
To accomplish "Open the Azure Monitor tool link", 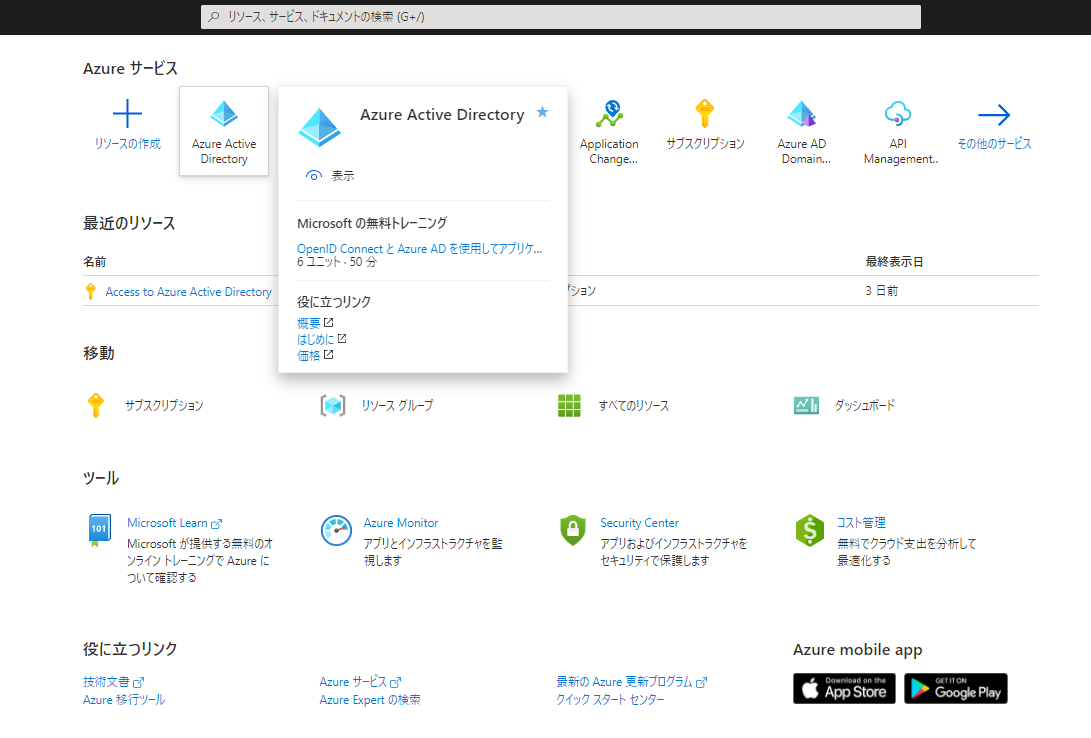I will click(x=401, y=523).
